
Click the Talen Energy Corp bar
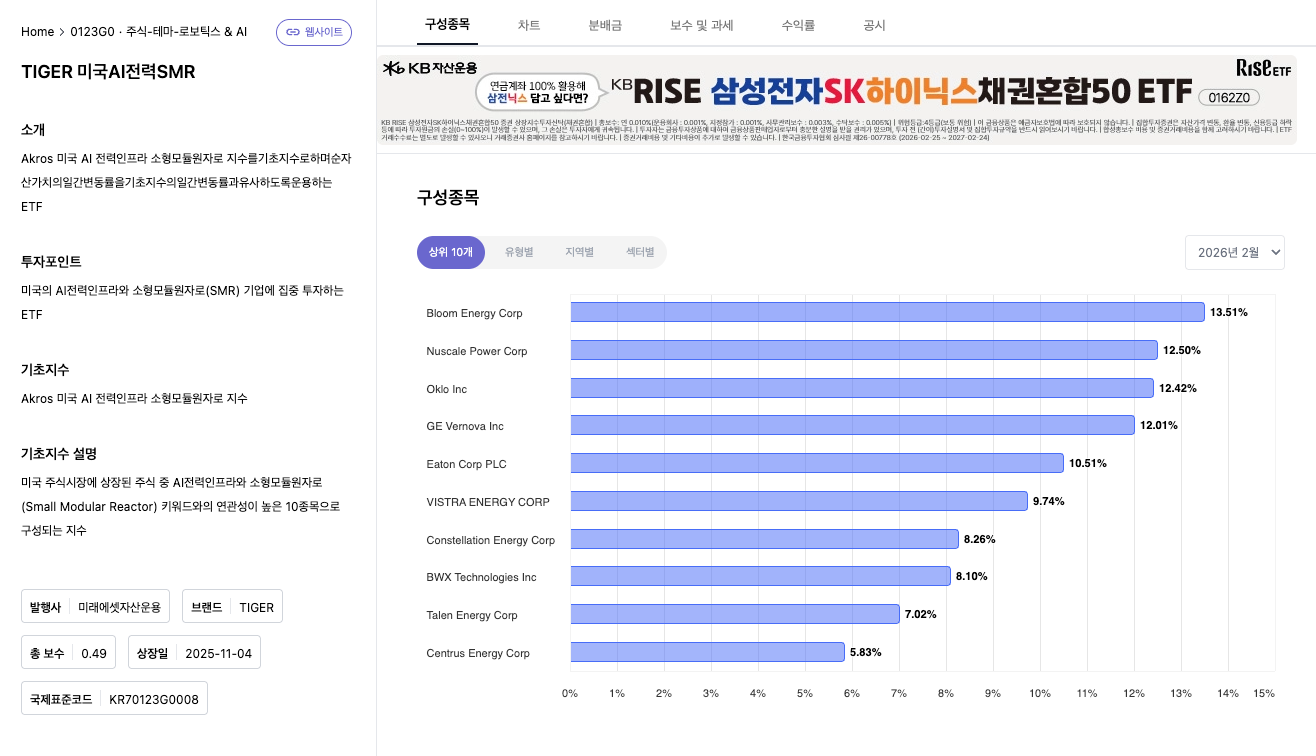click(x=735, y=614)
